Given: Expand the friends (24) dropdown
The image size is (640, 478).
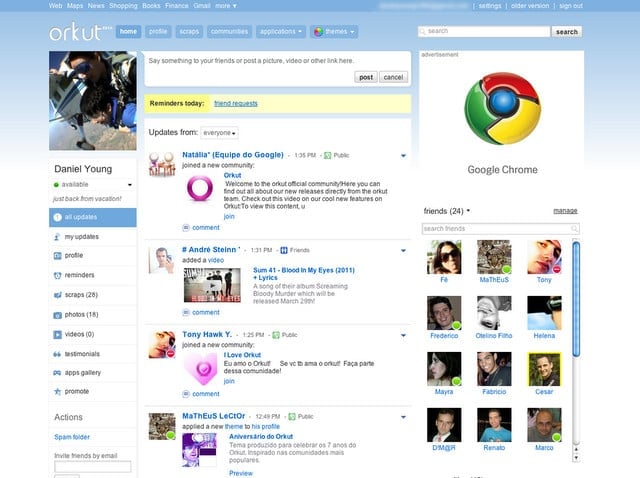Looking at the screenshot, I should (468, 211).
